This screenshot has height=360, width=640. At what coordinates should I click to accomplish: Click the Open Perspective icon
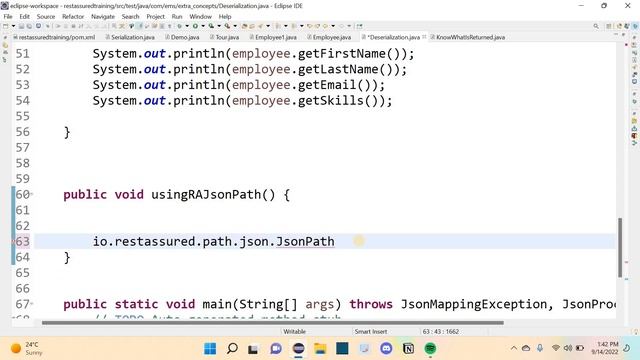pos(609,26)
